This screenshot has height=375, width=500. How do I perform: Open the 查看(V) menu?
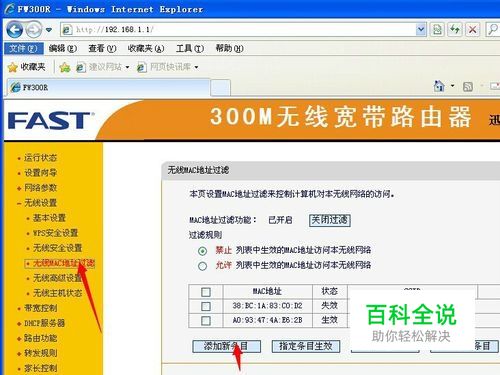(102, 49)
